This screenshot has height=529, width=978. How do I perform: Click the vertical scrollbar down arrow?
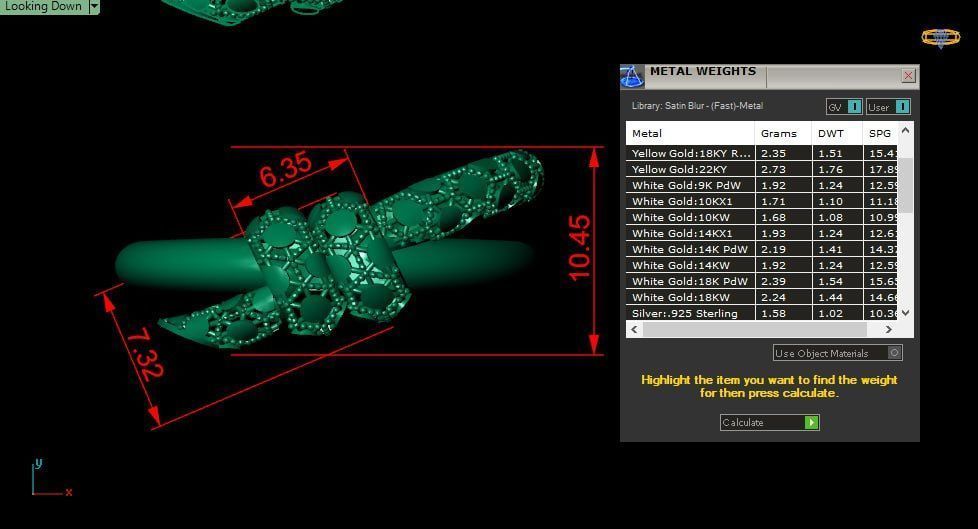pyautogui.click(x=906, y=313)
